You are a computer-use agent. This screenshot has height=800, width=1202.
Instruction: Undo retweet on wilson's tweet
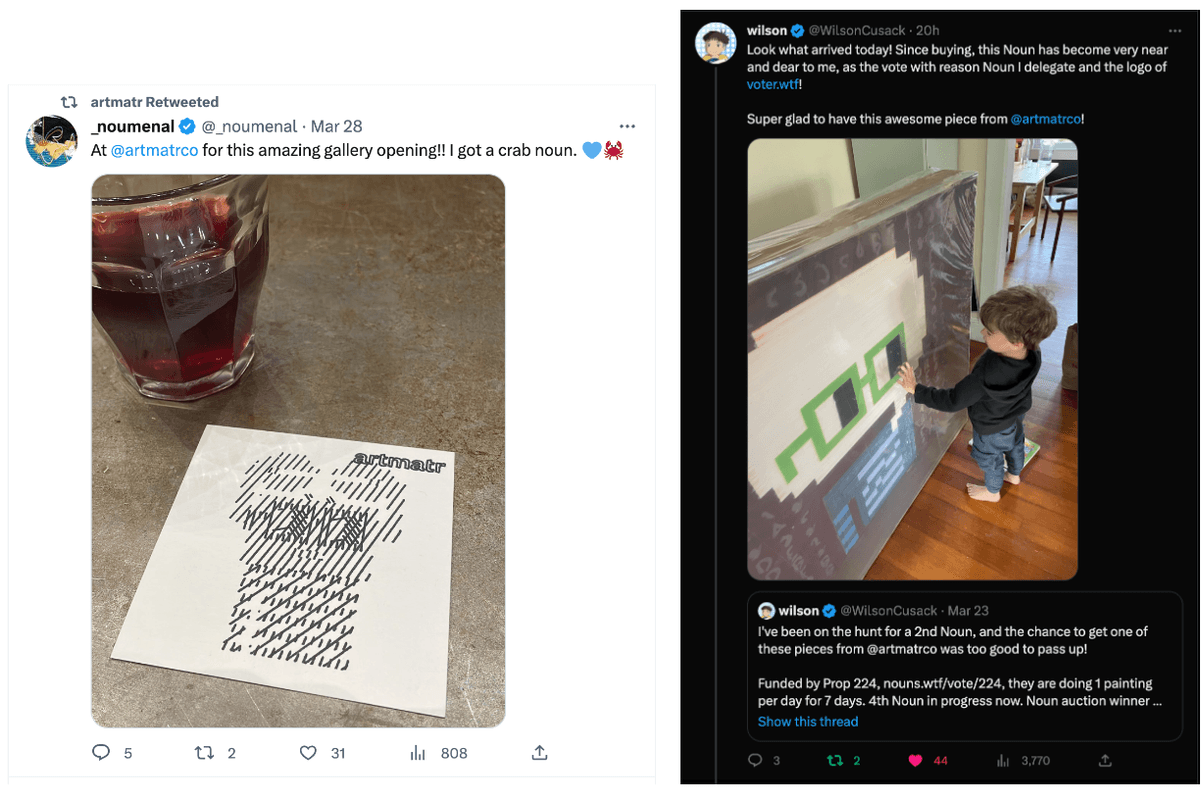point(835,761)
